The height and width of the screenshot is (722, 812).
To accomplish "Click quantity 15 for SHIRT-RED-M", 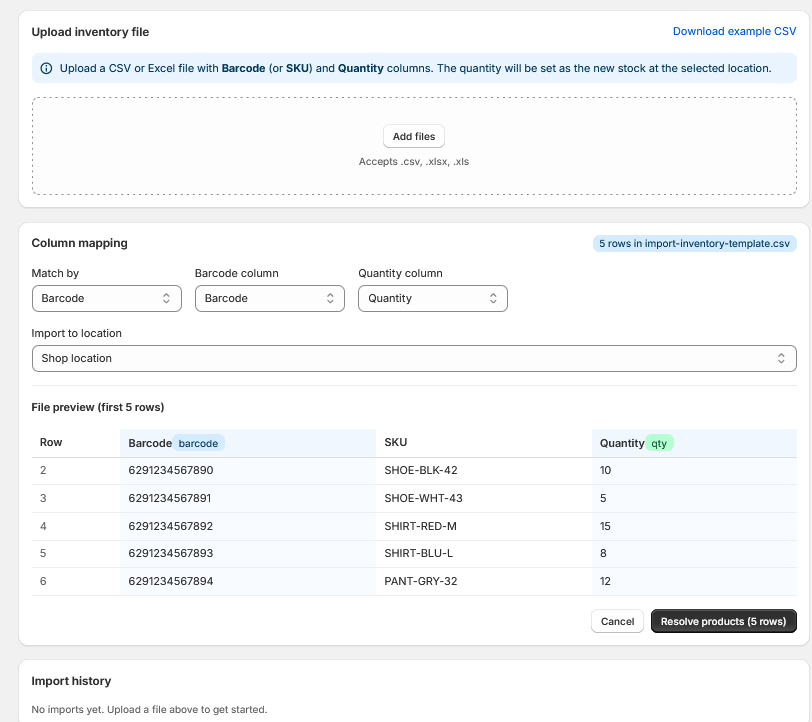I will coord(605,526).
